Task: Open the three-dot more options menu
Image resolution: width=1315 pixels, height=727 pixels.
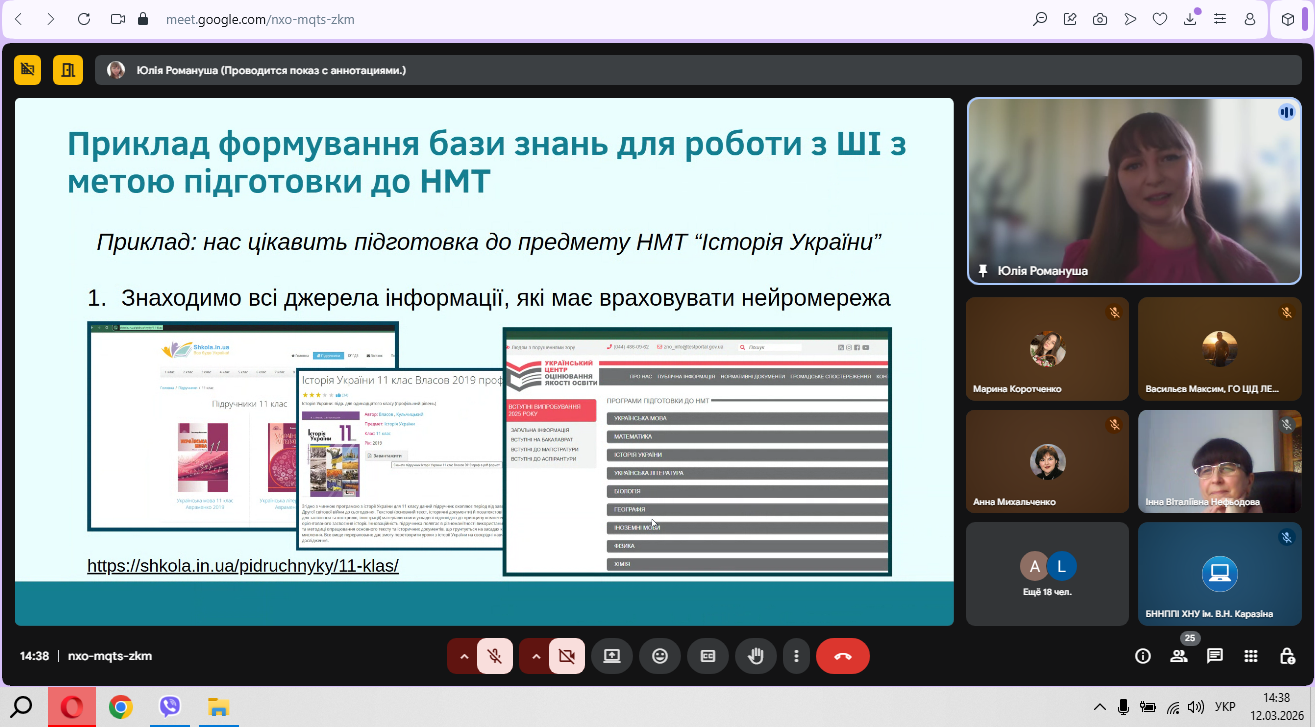Action: tap(796, 656)
